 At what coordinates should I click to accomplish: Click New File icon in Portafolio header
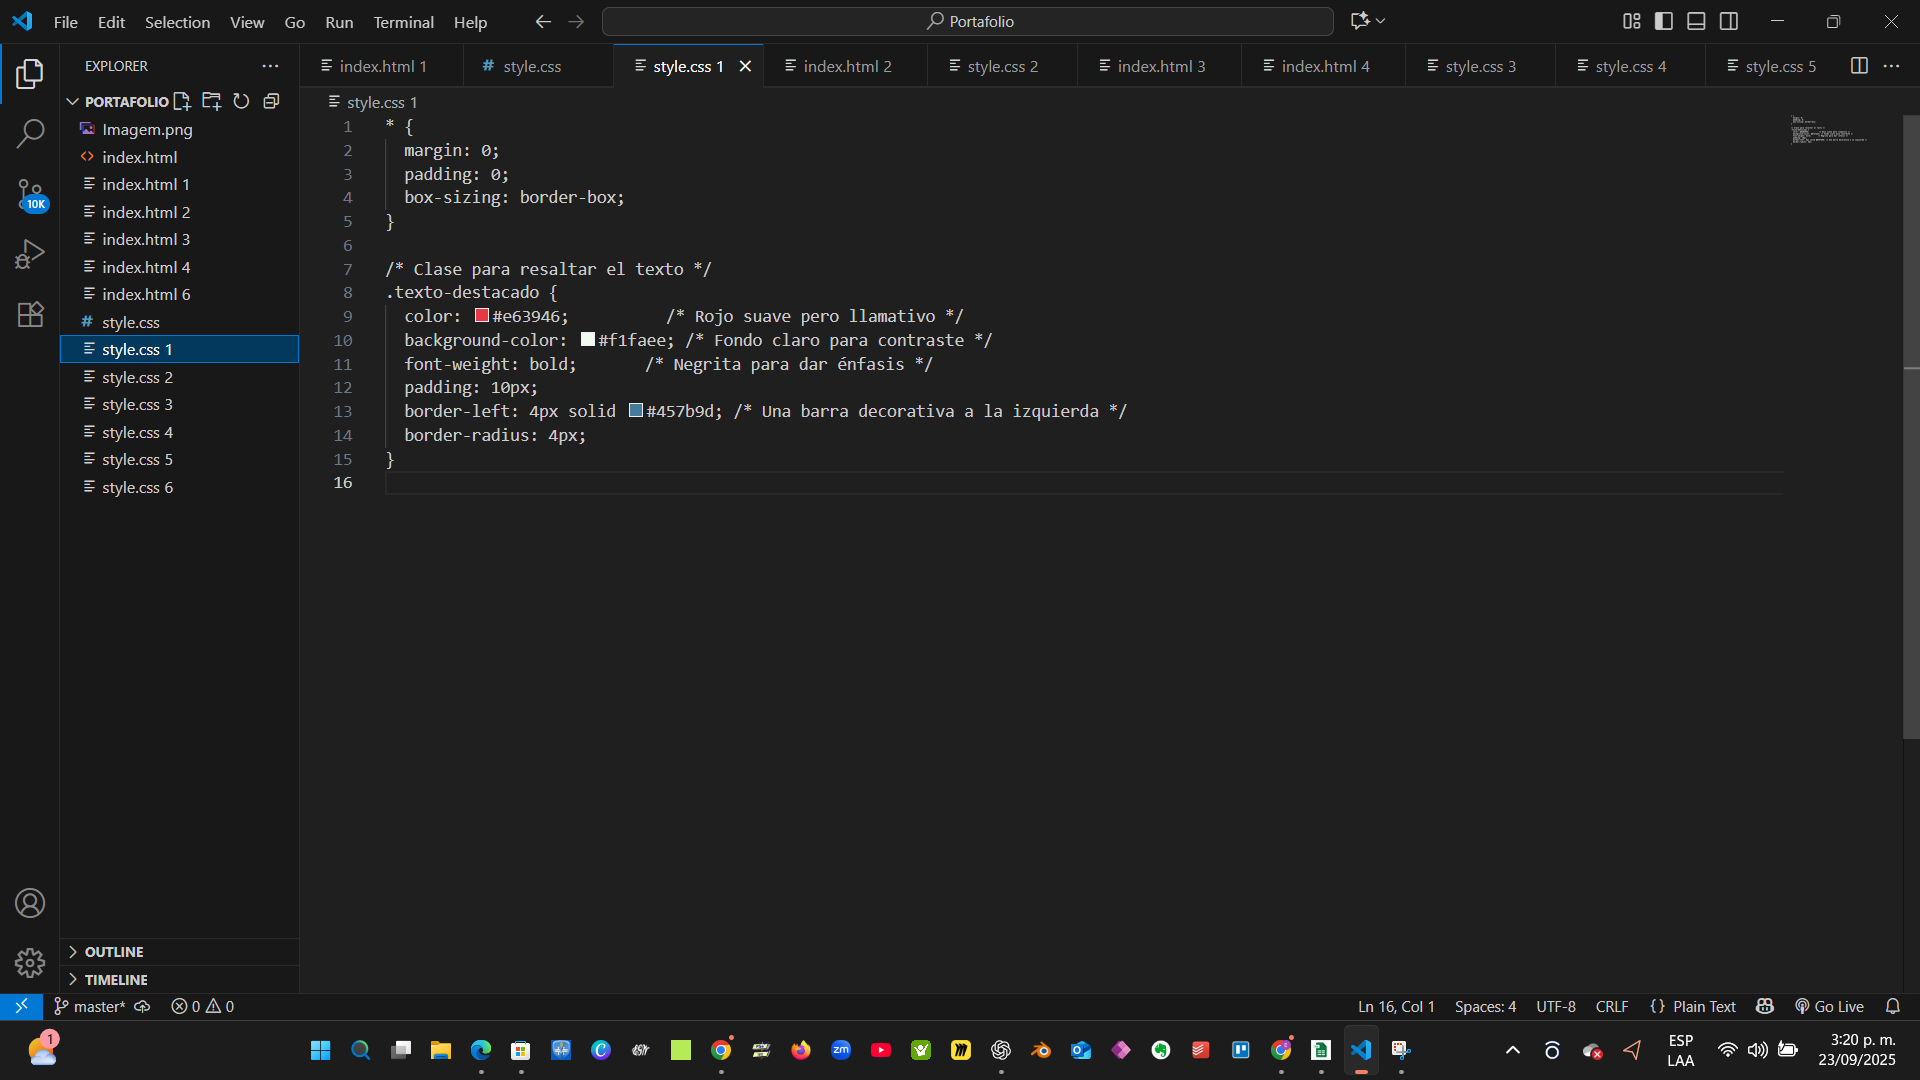(182, 101)
